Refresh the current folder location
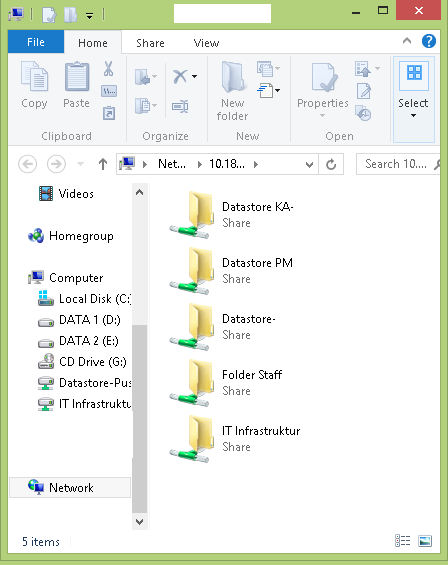Screen dimensions: 448x565 (331, 164)
